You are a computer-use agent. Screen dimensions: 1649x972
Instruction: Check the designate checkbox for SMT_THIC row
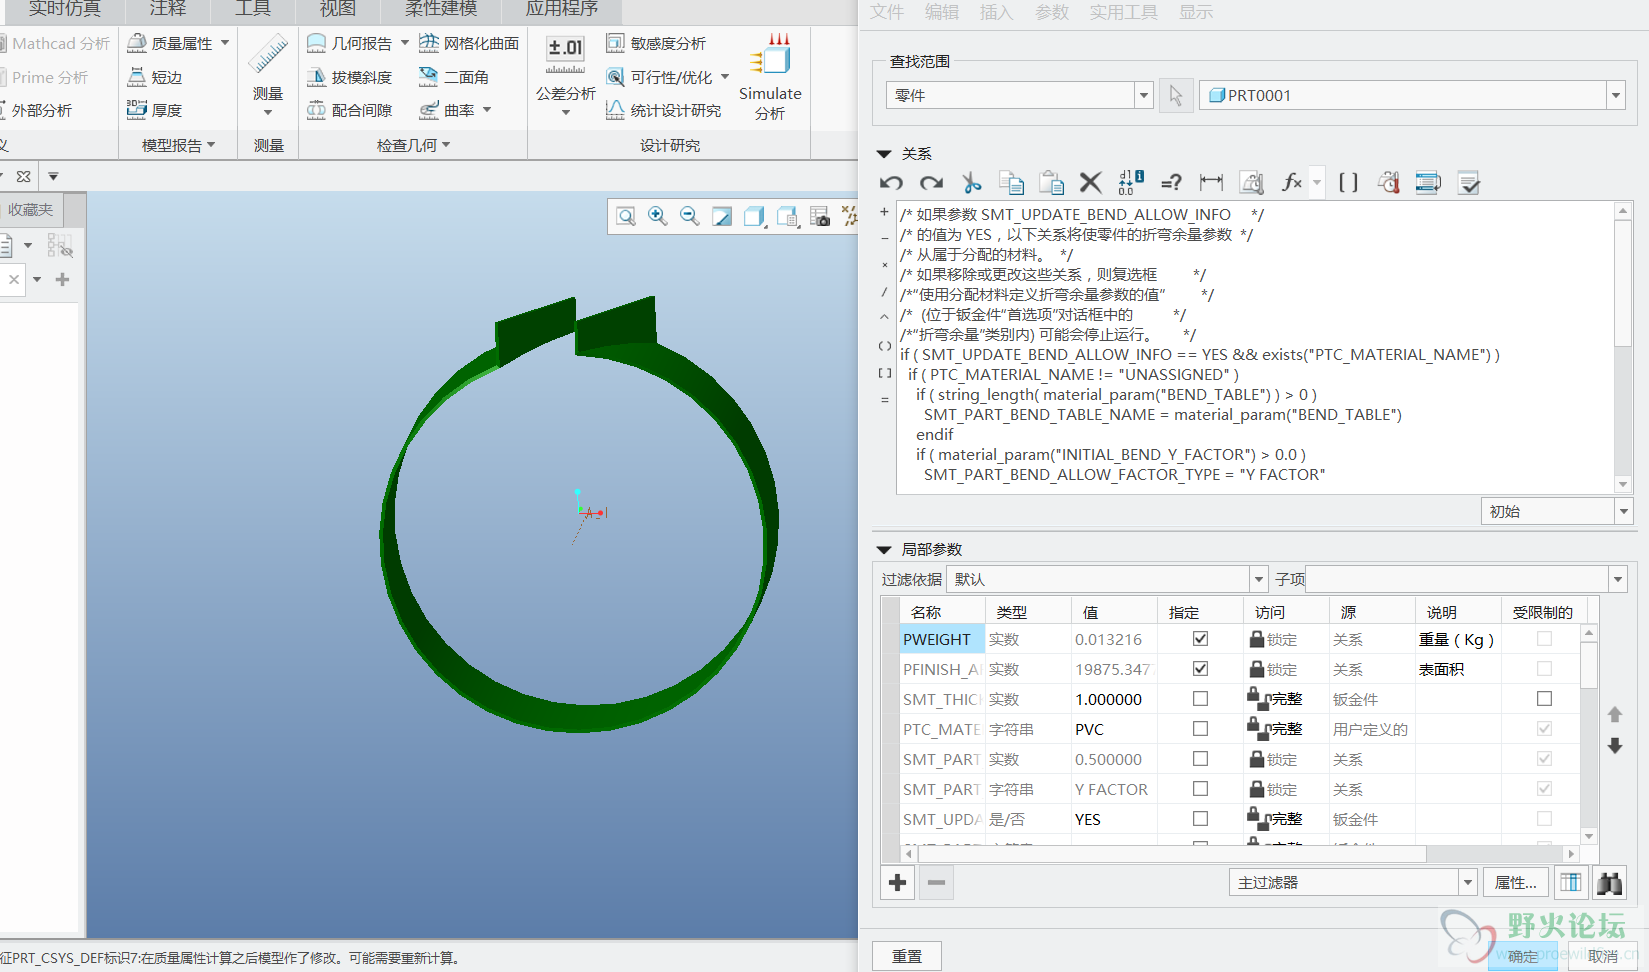pos(1200,699)
